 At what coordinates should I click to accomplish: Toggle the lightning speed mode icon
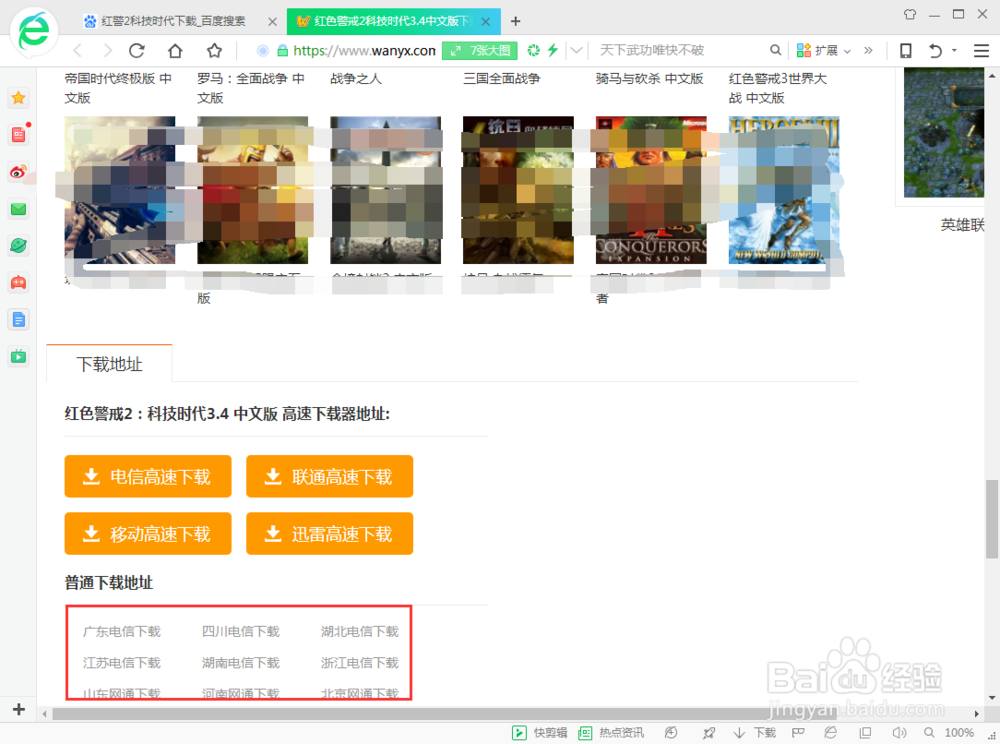click(x=552, y=50)
